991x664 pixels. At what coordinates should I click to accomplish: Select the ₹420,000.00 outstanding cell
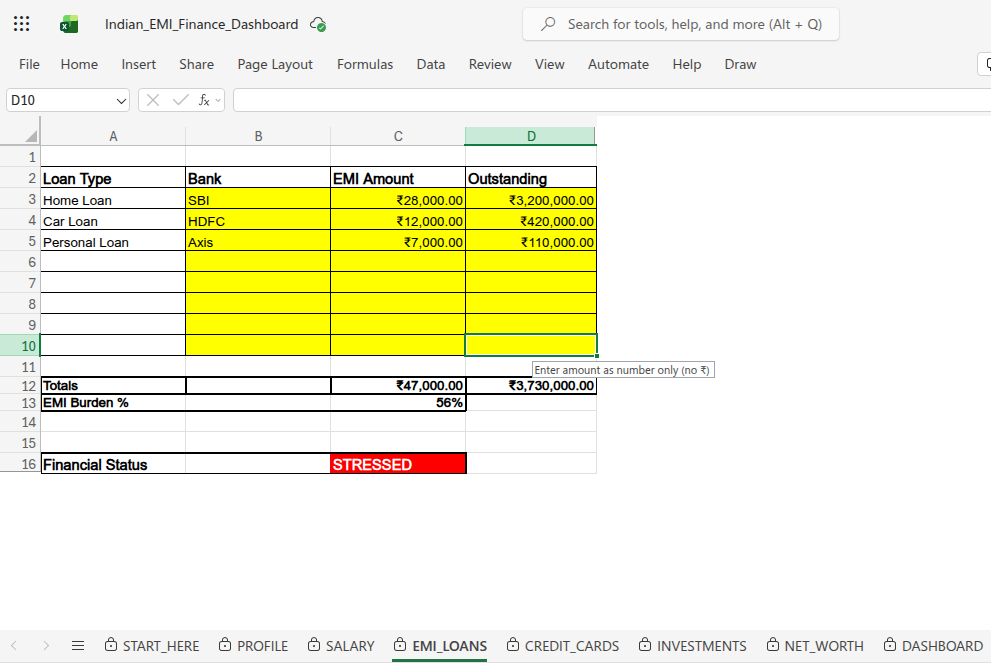tap(531, 220)
